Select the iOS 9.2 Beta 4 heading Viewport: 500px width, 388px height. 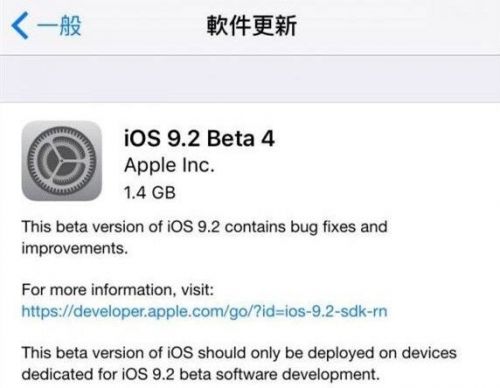[x=199, y=138]
